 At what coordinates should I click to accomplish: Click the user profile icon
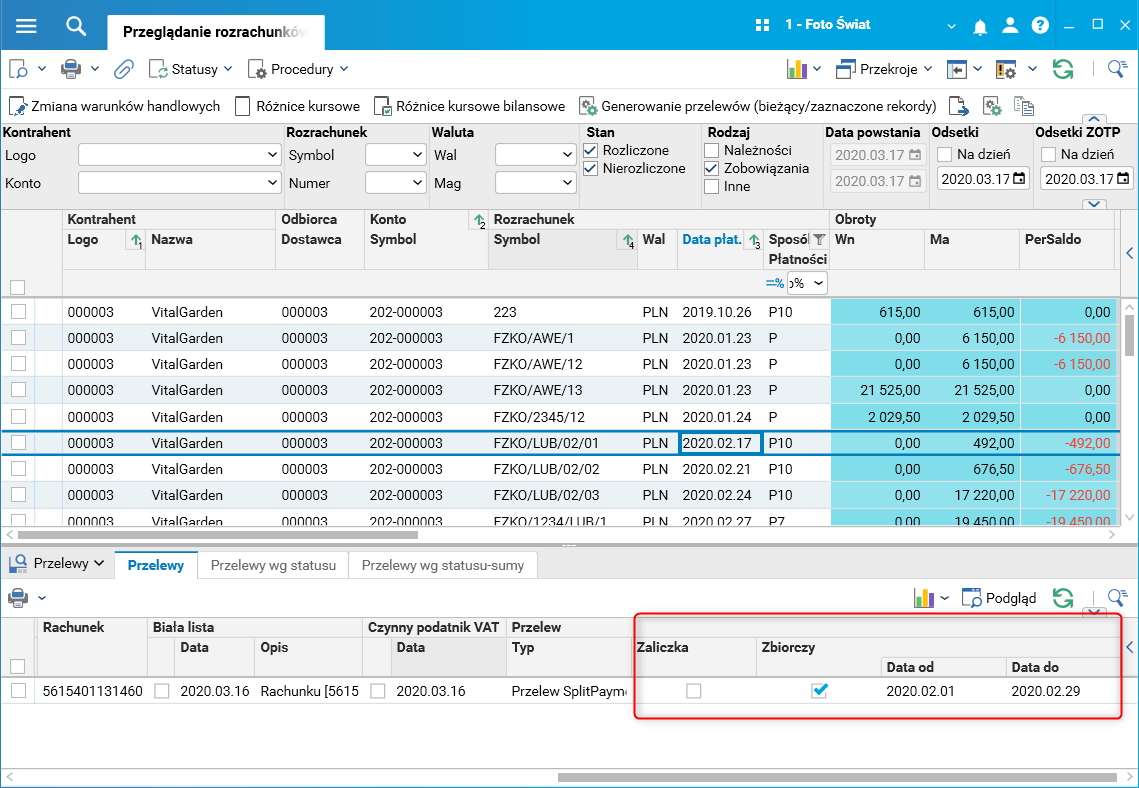point(1011,25)
